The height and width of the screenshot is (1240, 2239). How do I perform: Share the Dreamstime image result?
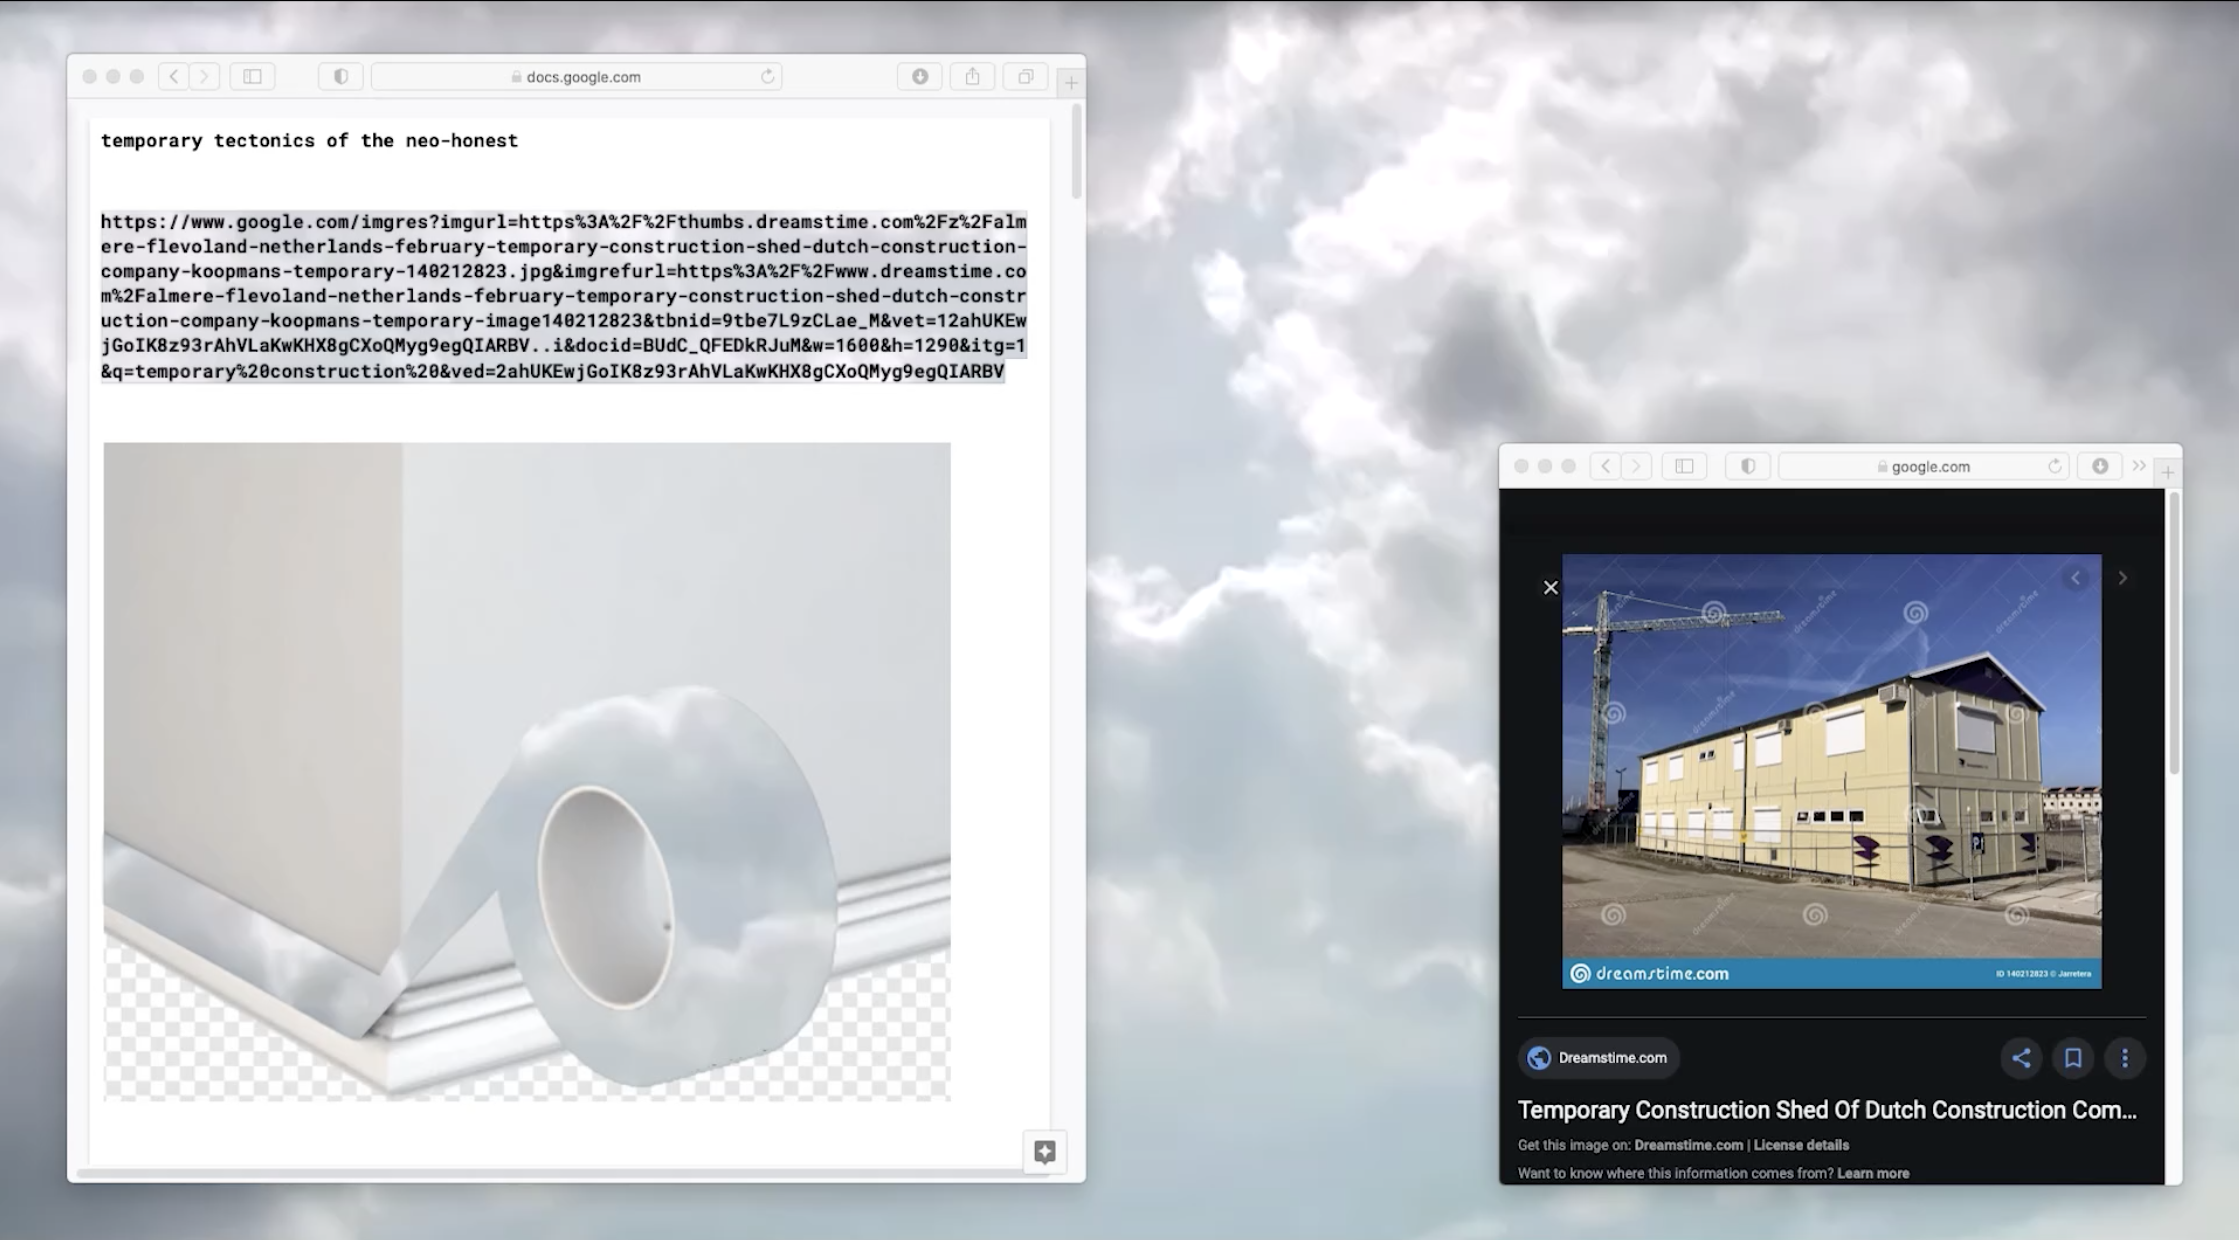tap(2021, 1058)
